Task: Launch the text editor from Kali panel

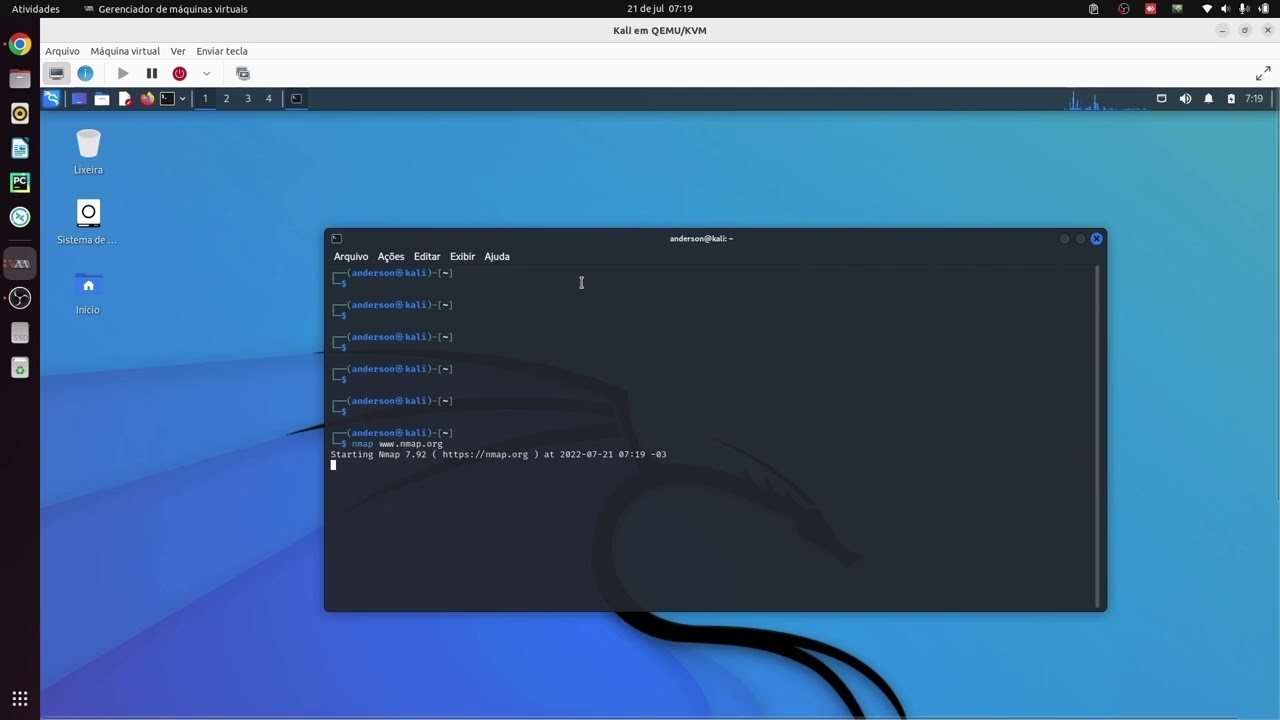Action: coord(125,99)
